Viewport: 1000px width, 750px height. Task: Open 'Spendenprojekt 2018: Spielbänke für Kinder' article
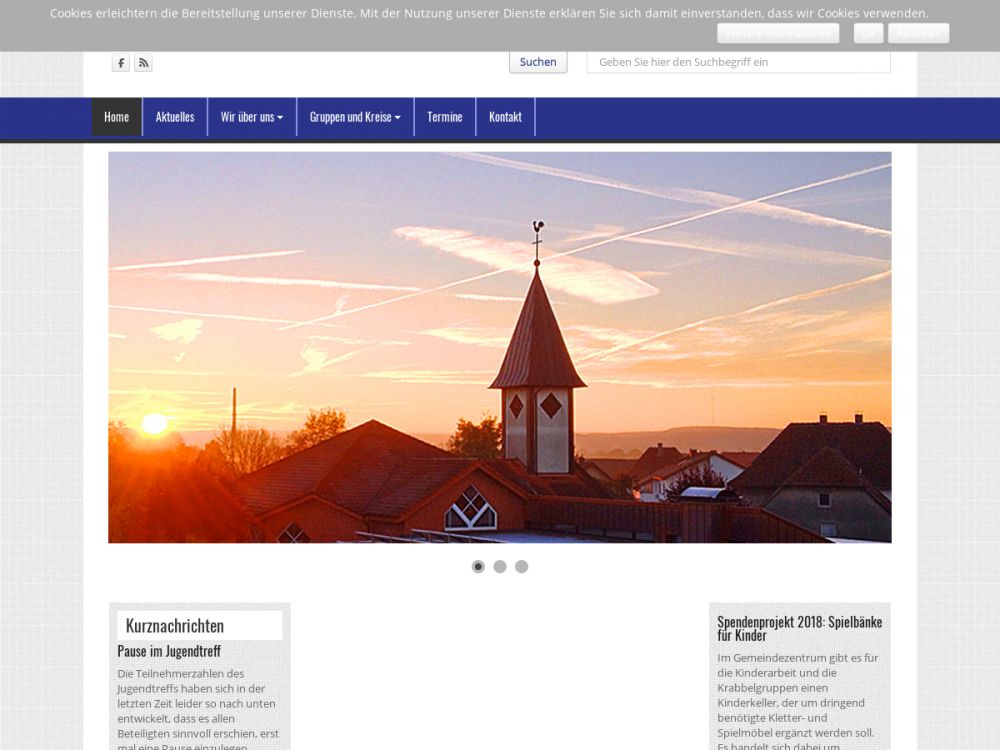click(799, 628)
